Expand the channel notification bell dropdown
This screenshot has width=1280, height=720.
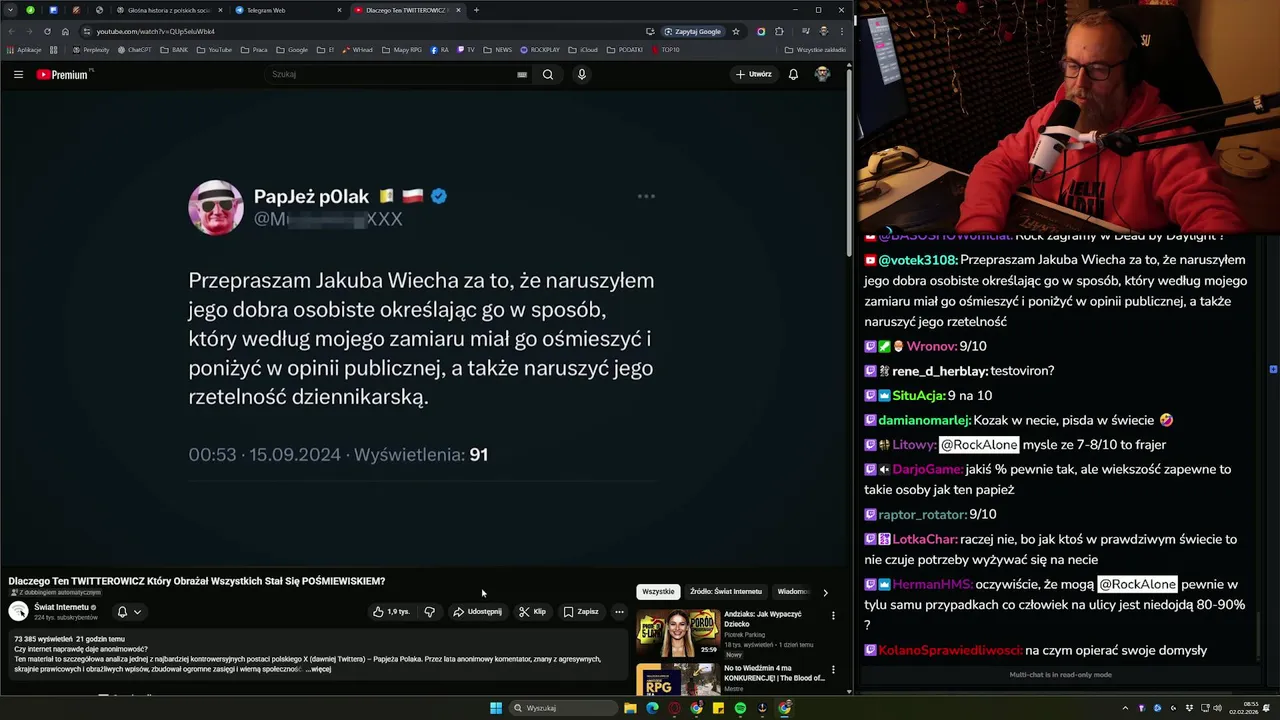pyautogui.click(x=129, y=611)
